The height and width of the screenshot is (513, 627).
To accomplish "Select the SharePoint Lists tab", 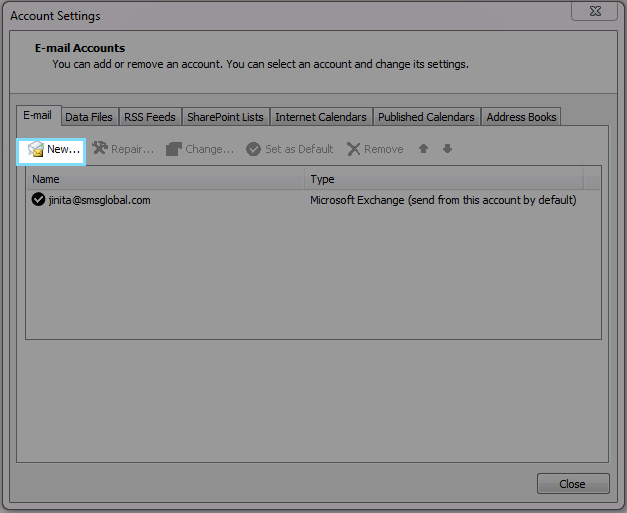I will click(225, 117).
